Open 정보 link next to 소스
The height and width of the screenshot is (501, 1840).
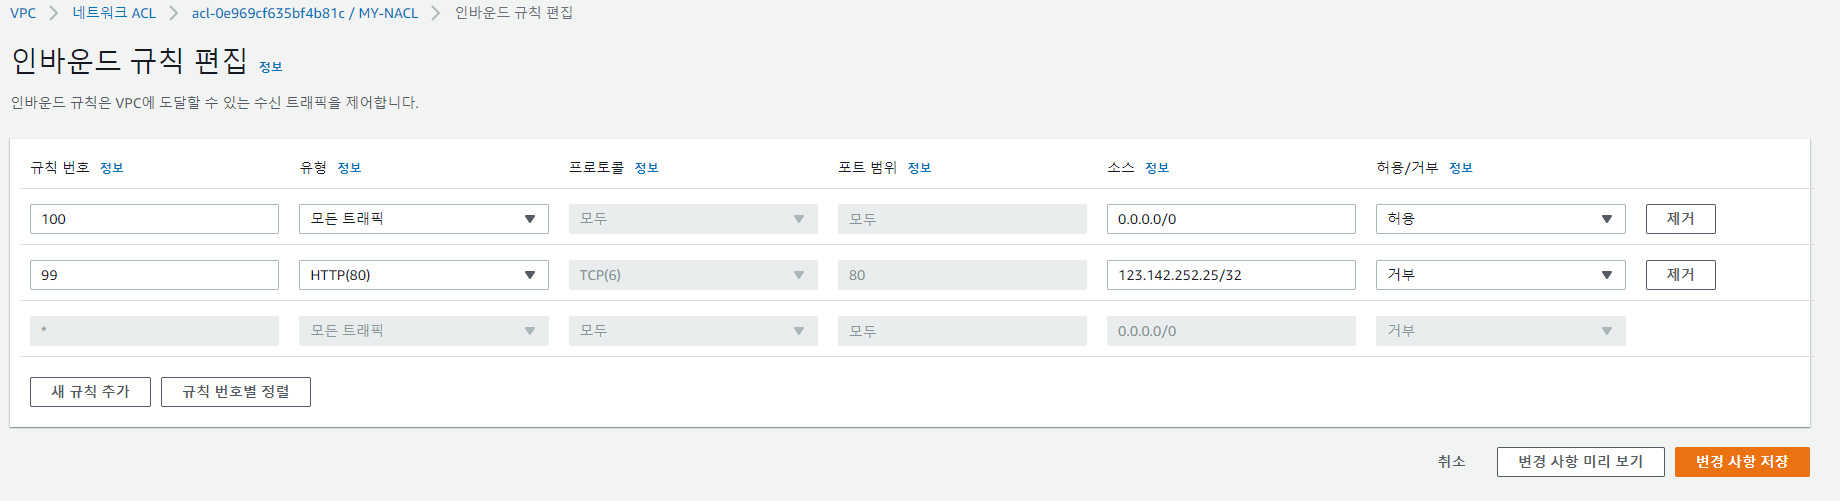[x=1157, y=168]
